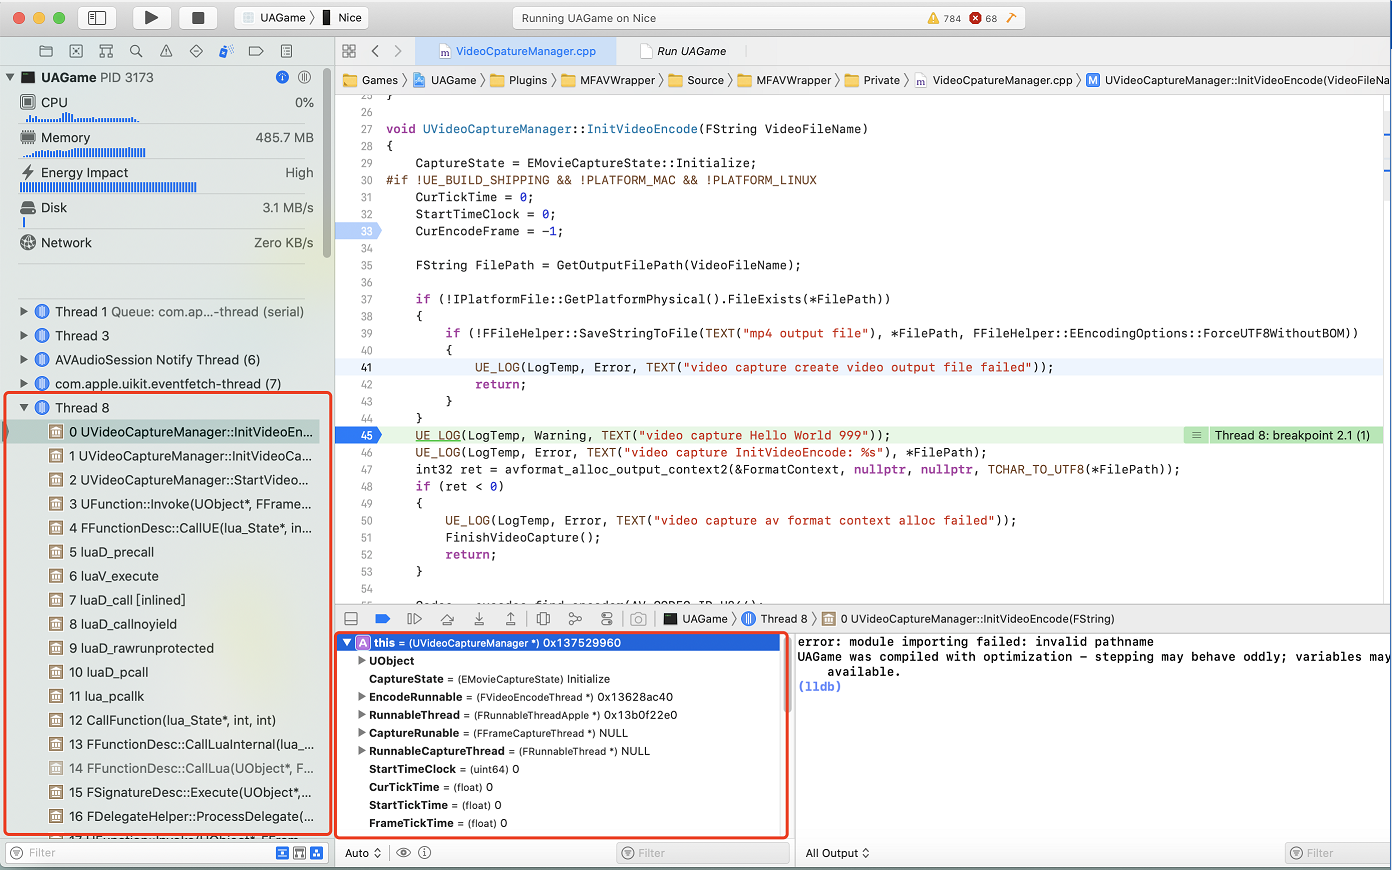1392x870 pixels.
Task: Click the MFAVWrapper breadcrumb after Plugins
Action: tap(617, 80)
